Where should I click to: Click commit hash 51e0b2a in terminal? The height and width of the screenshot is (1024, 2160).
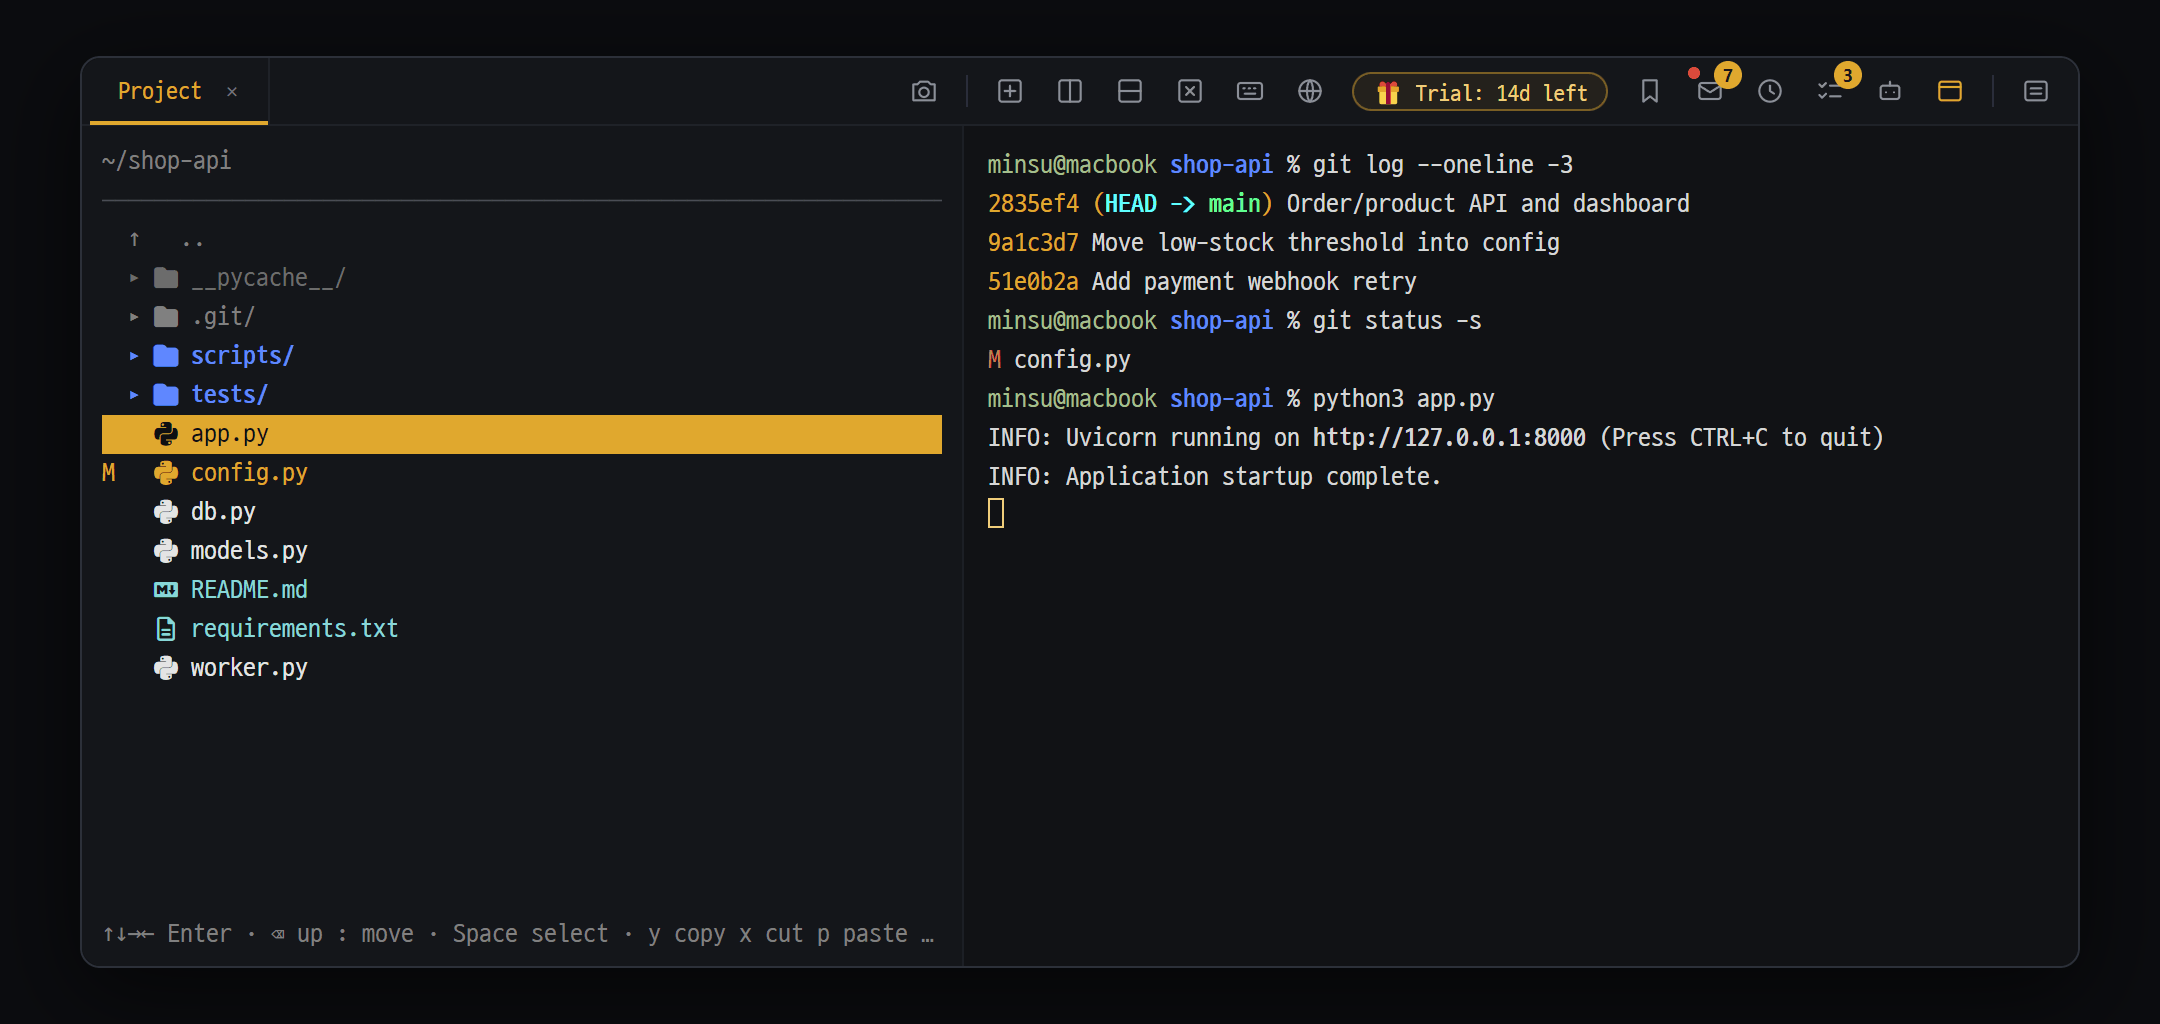point(1033,282)
